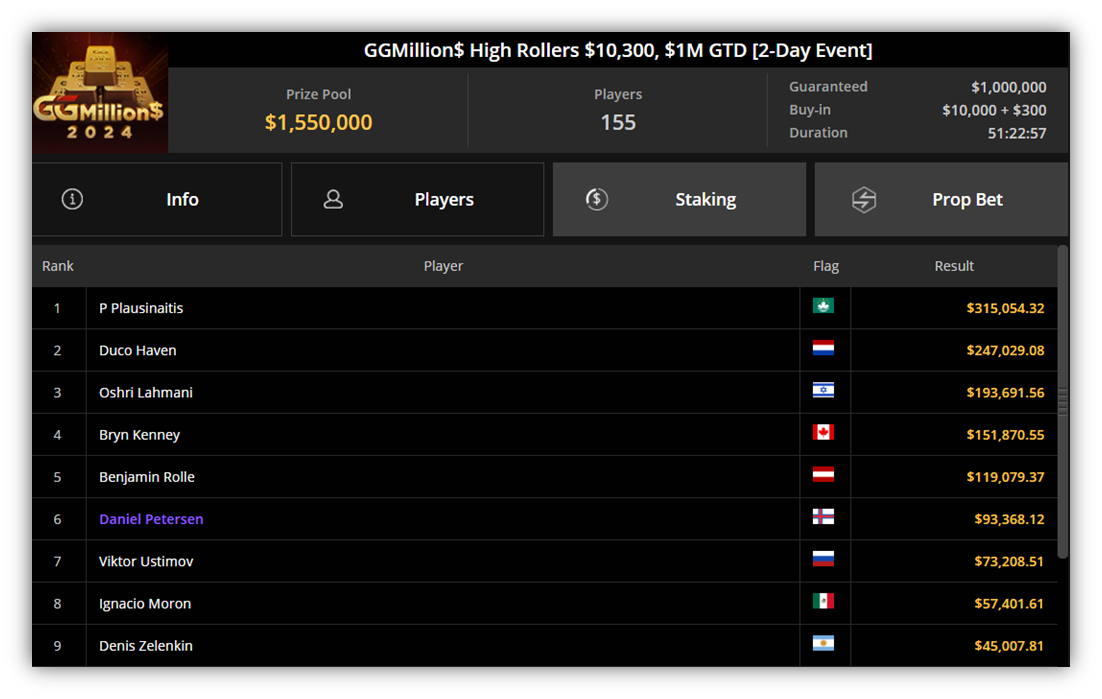Click the Result column header

click(x=954, y=266)
